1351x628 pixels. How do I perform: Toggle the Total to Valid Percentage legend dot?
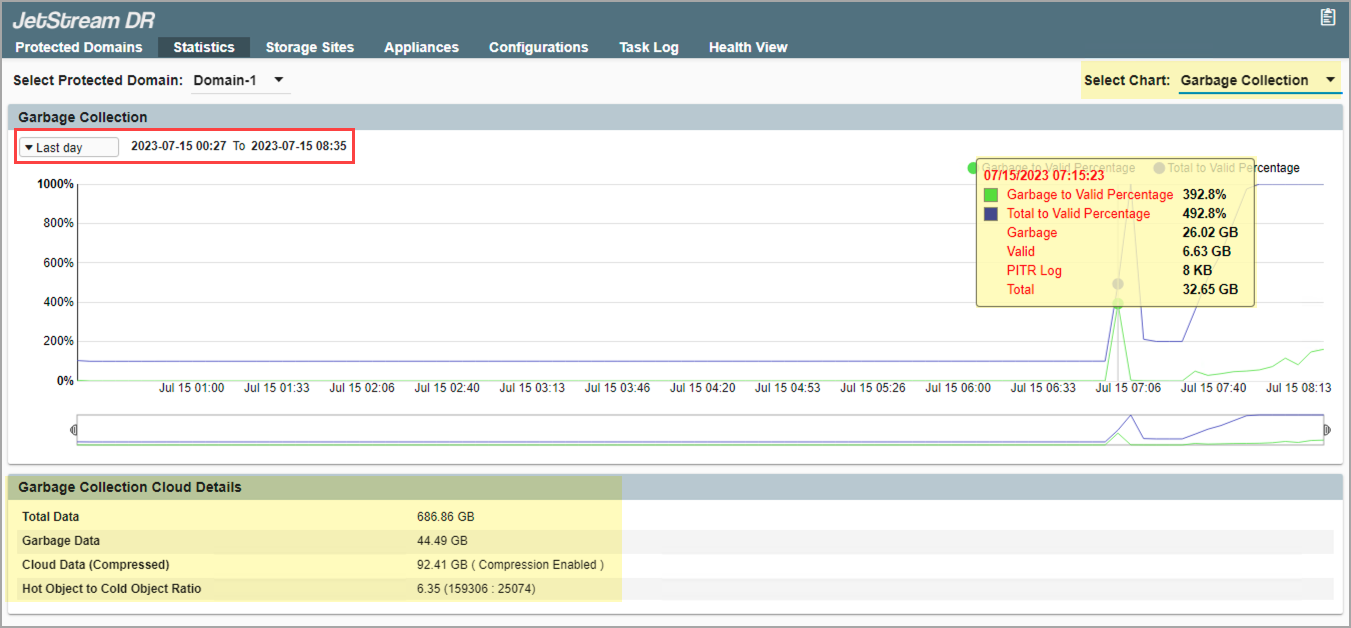coord(1159,168)
